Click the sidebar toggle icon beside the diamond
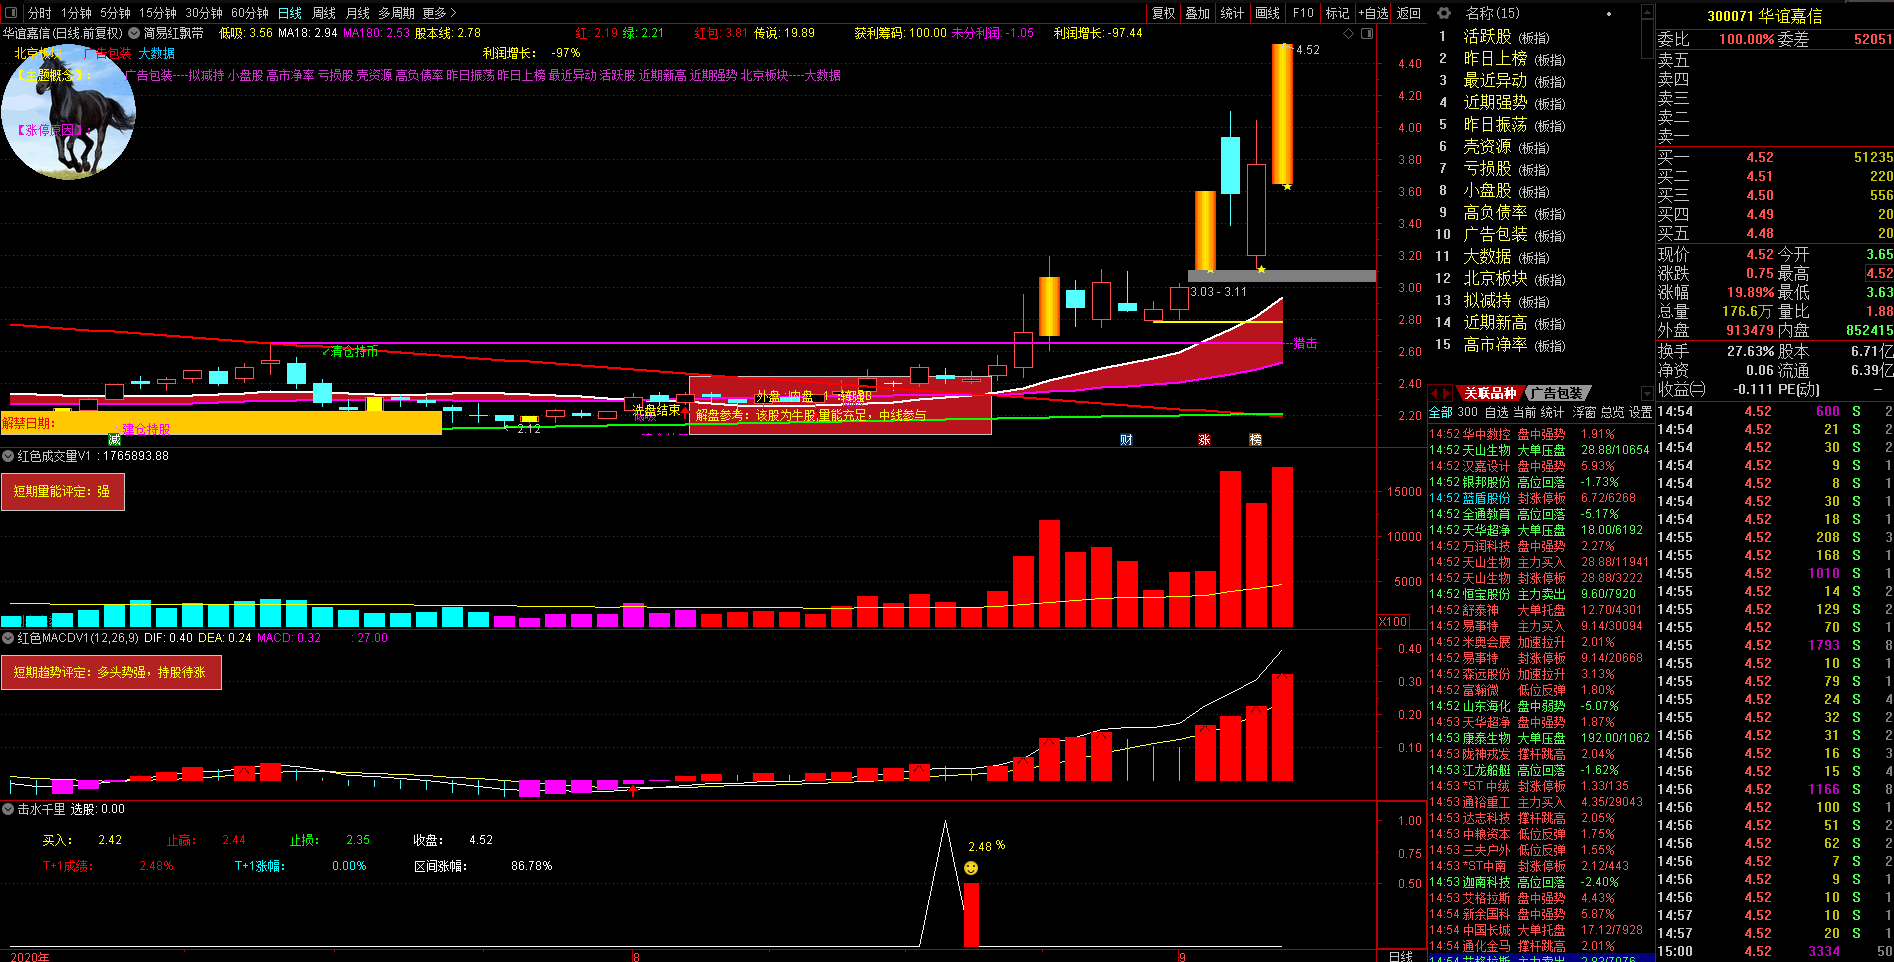The width and height of the screenshot is (1894, 962). pos(1367,34)
